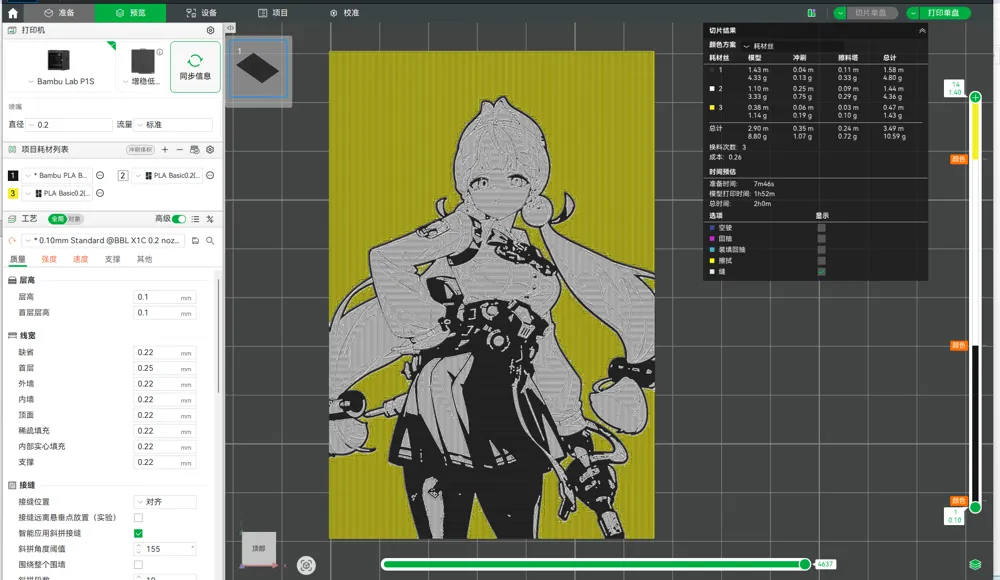Open nozzle 直径 diameter dropdown
This screenshot has width=1000, height=580.
pyautogui.click(x=70, y=125)
